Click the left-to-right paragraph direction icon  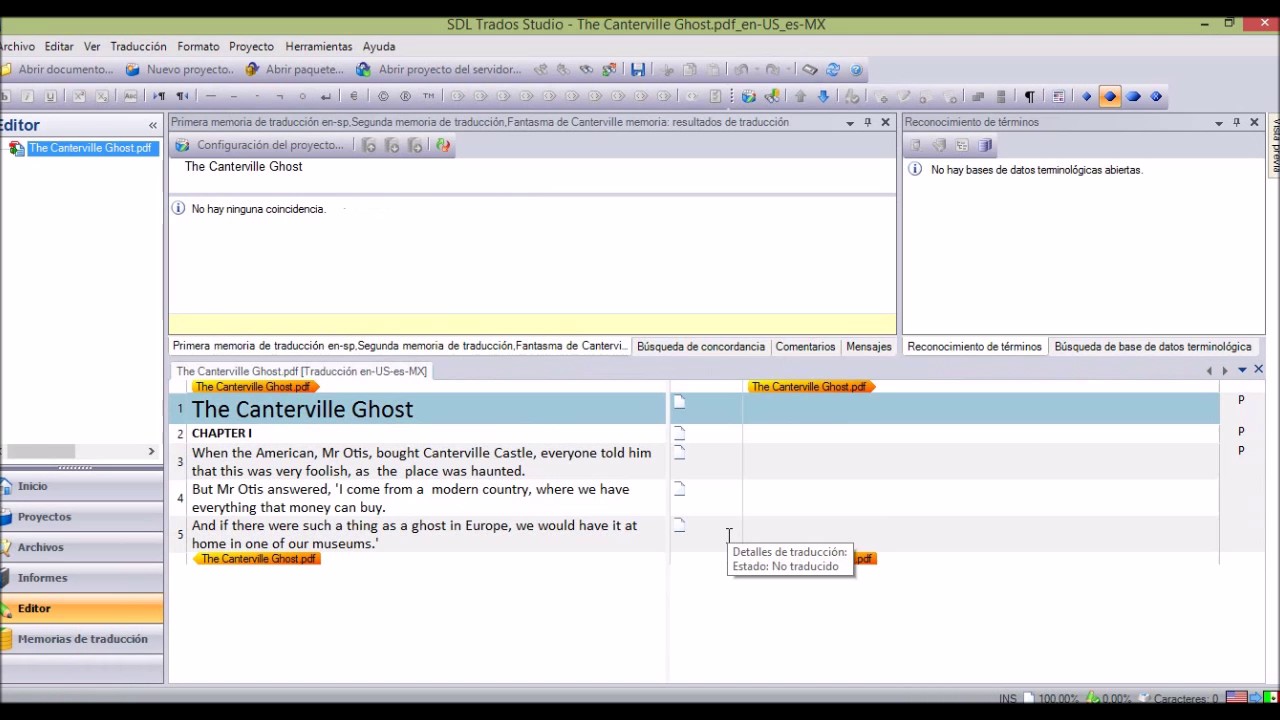(159, 97)
